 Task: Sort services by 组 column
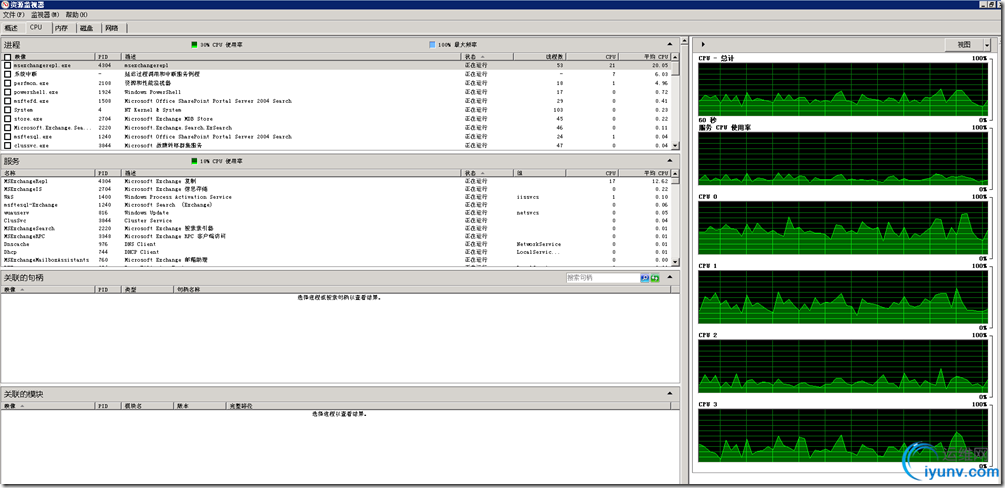(x=540, y=173)
